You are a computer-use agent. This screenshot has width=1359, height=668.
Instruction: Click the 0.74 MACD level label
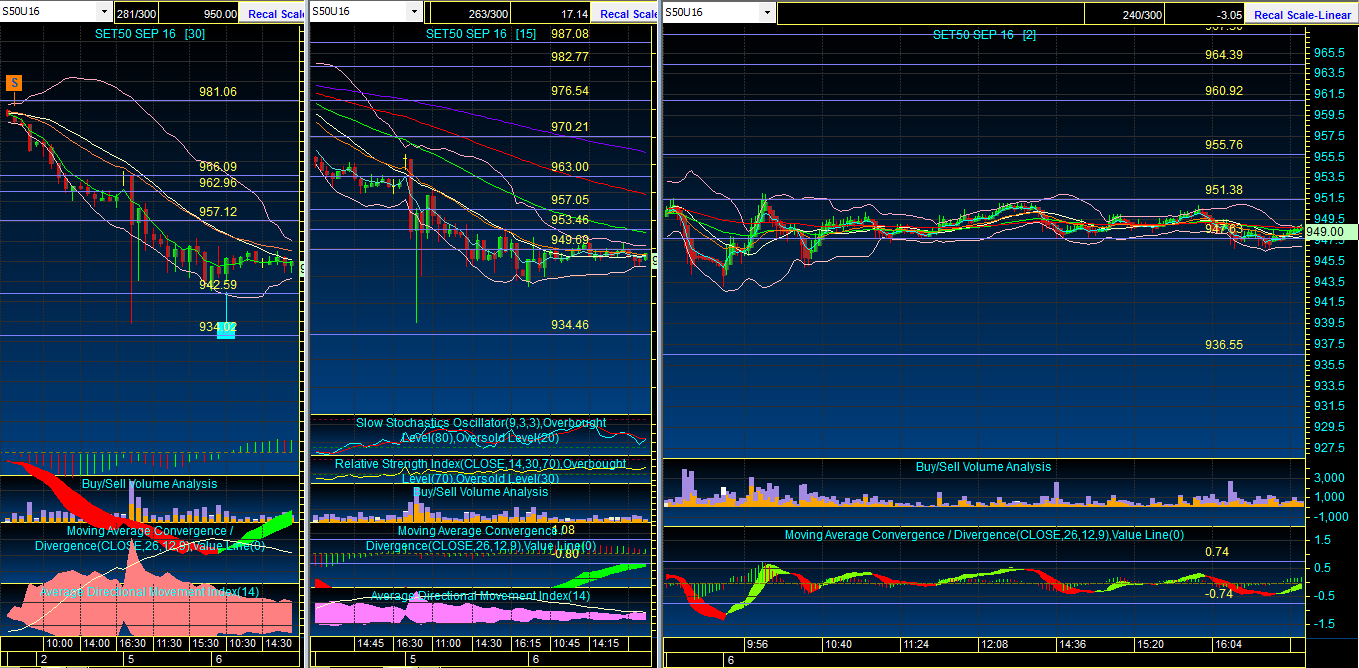click(x=1217, y=552)
